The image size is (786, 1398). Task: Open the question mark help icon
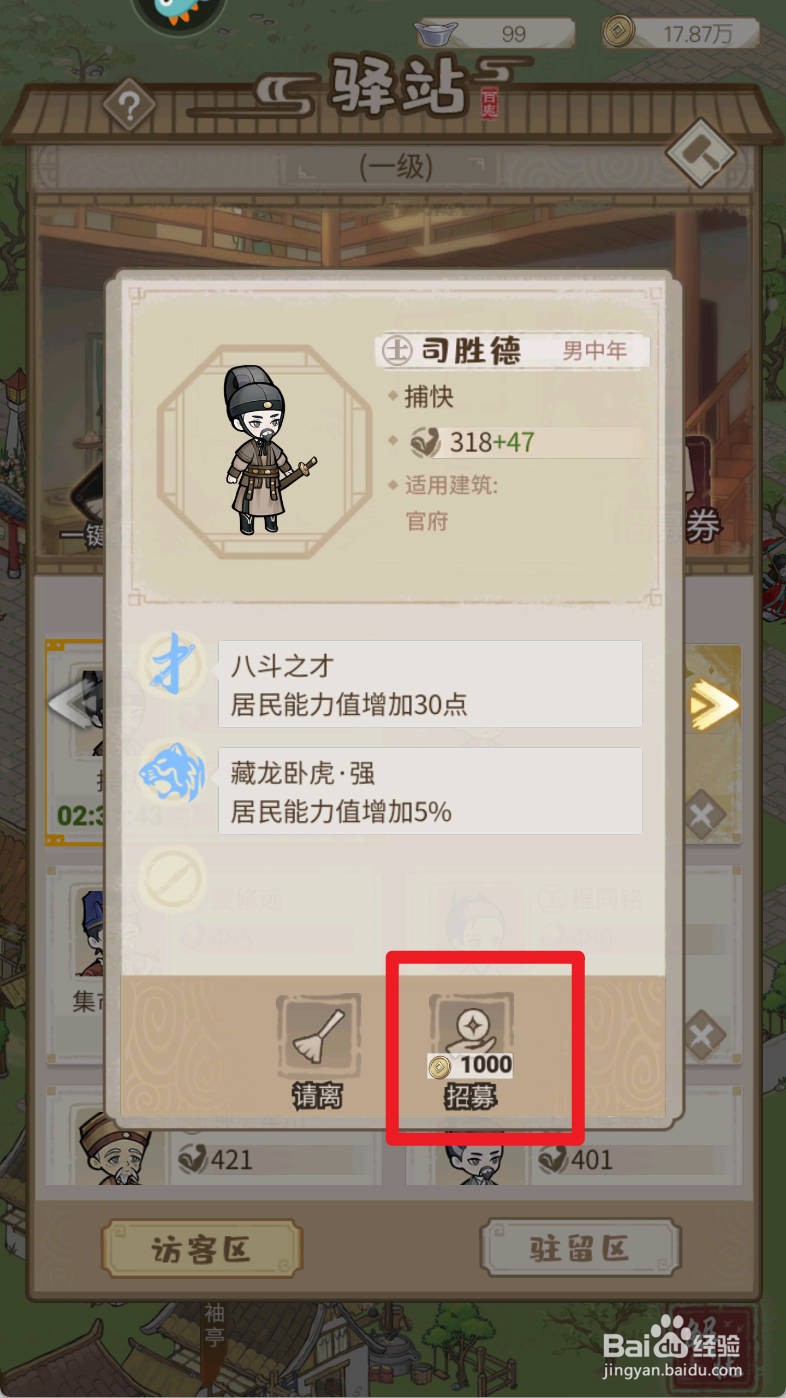pos(129,104)
